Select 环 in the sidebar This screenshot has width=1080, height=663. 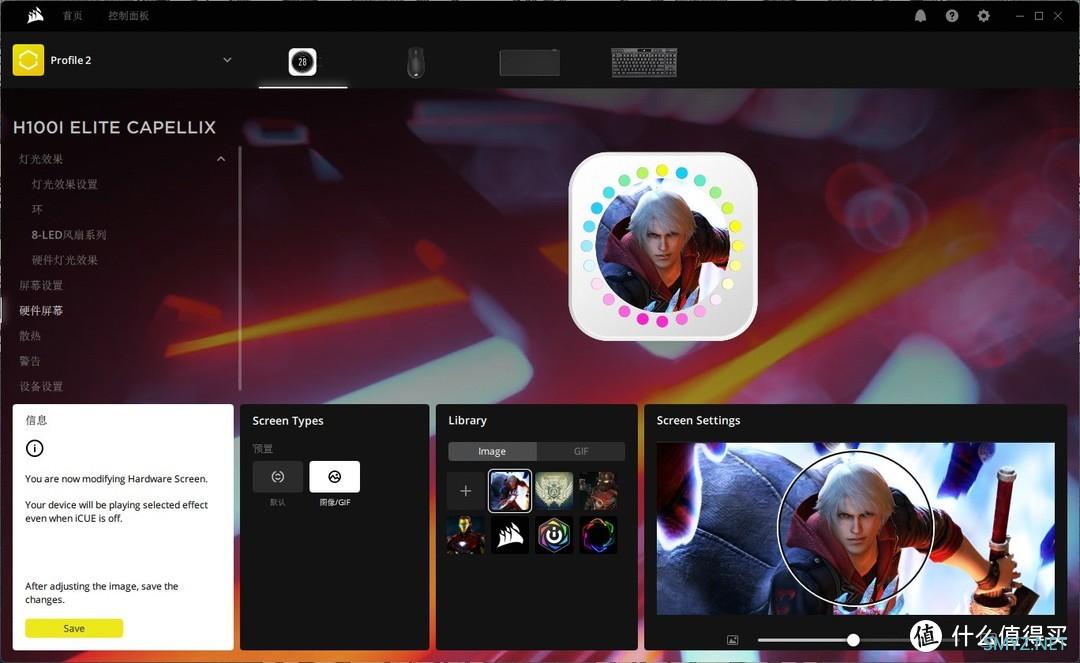(37, 209)
